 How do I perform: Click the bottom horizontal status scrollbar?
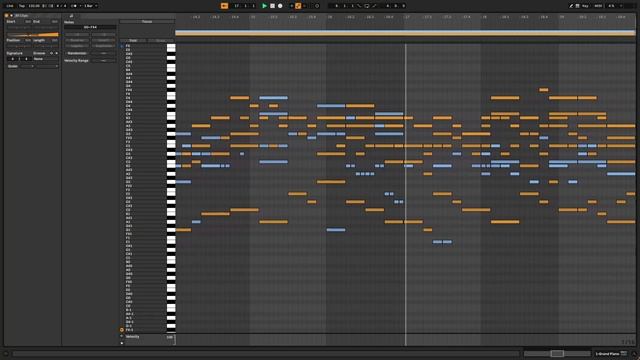pyautogui.click(x=265, y=353)
